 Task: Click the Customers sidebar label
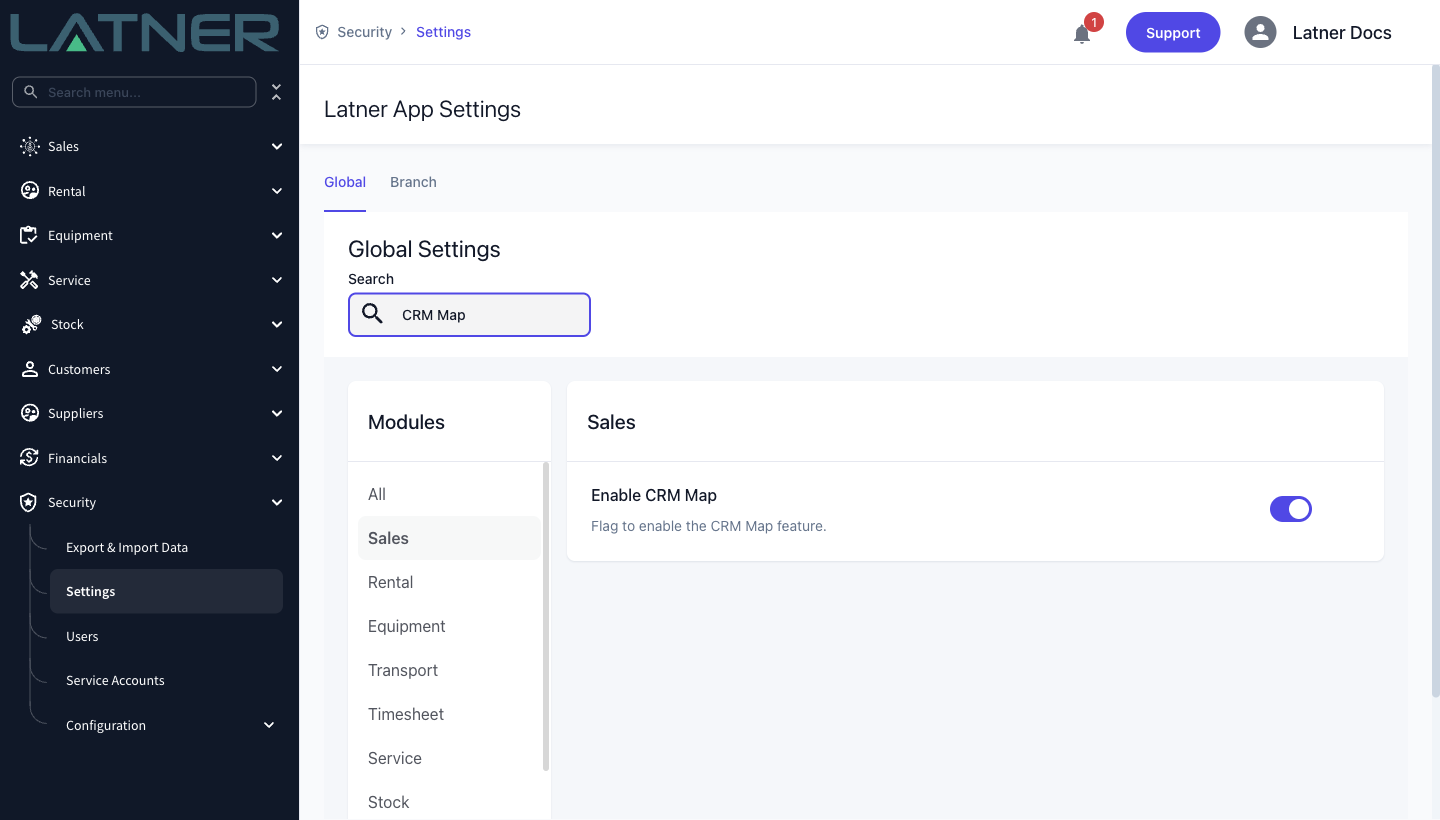click(x=79, y=369)
